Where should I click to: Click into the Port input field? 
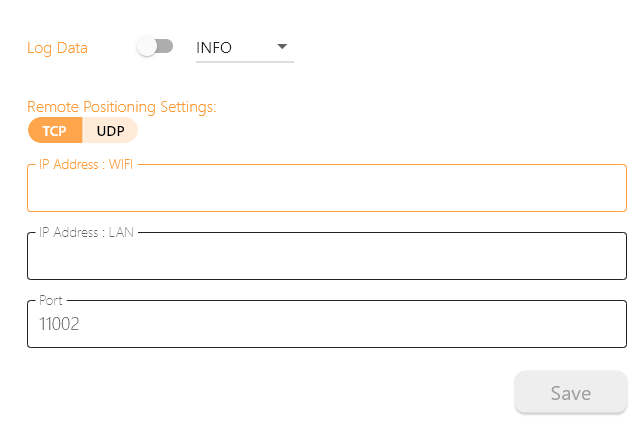[x=326, y=324]
